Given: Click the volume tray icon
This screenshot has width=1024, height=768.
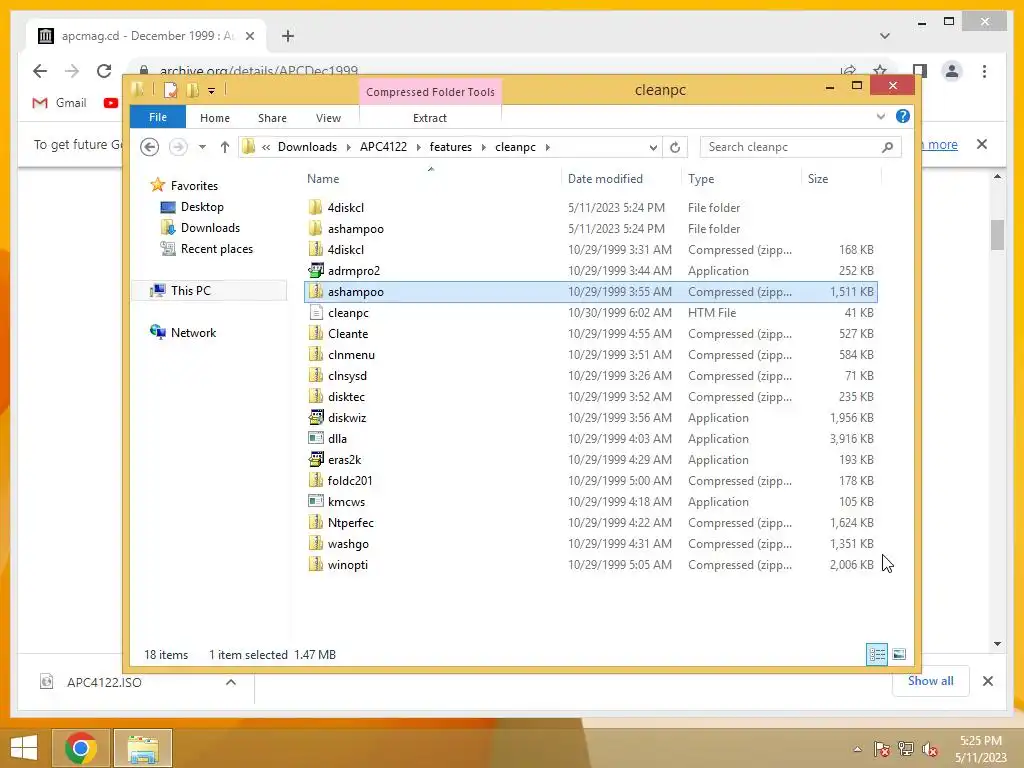Looking at the screenshot, I should (930, 749).
